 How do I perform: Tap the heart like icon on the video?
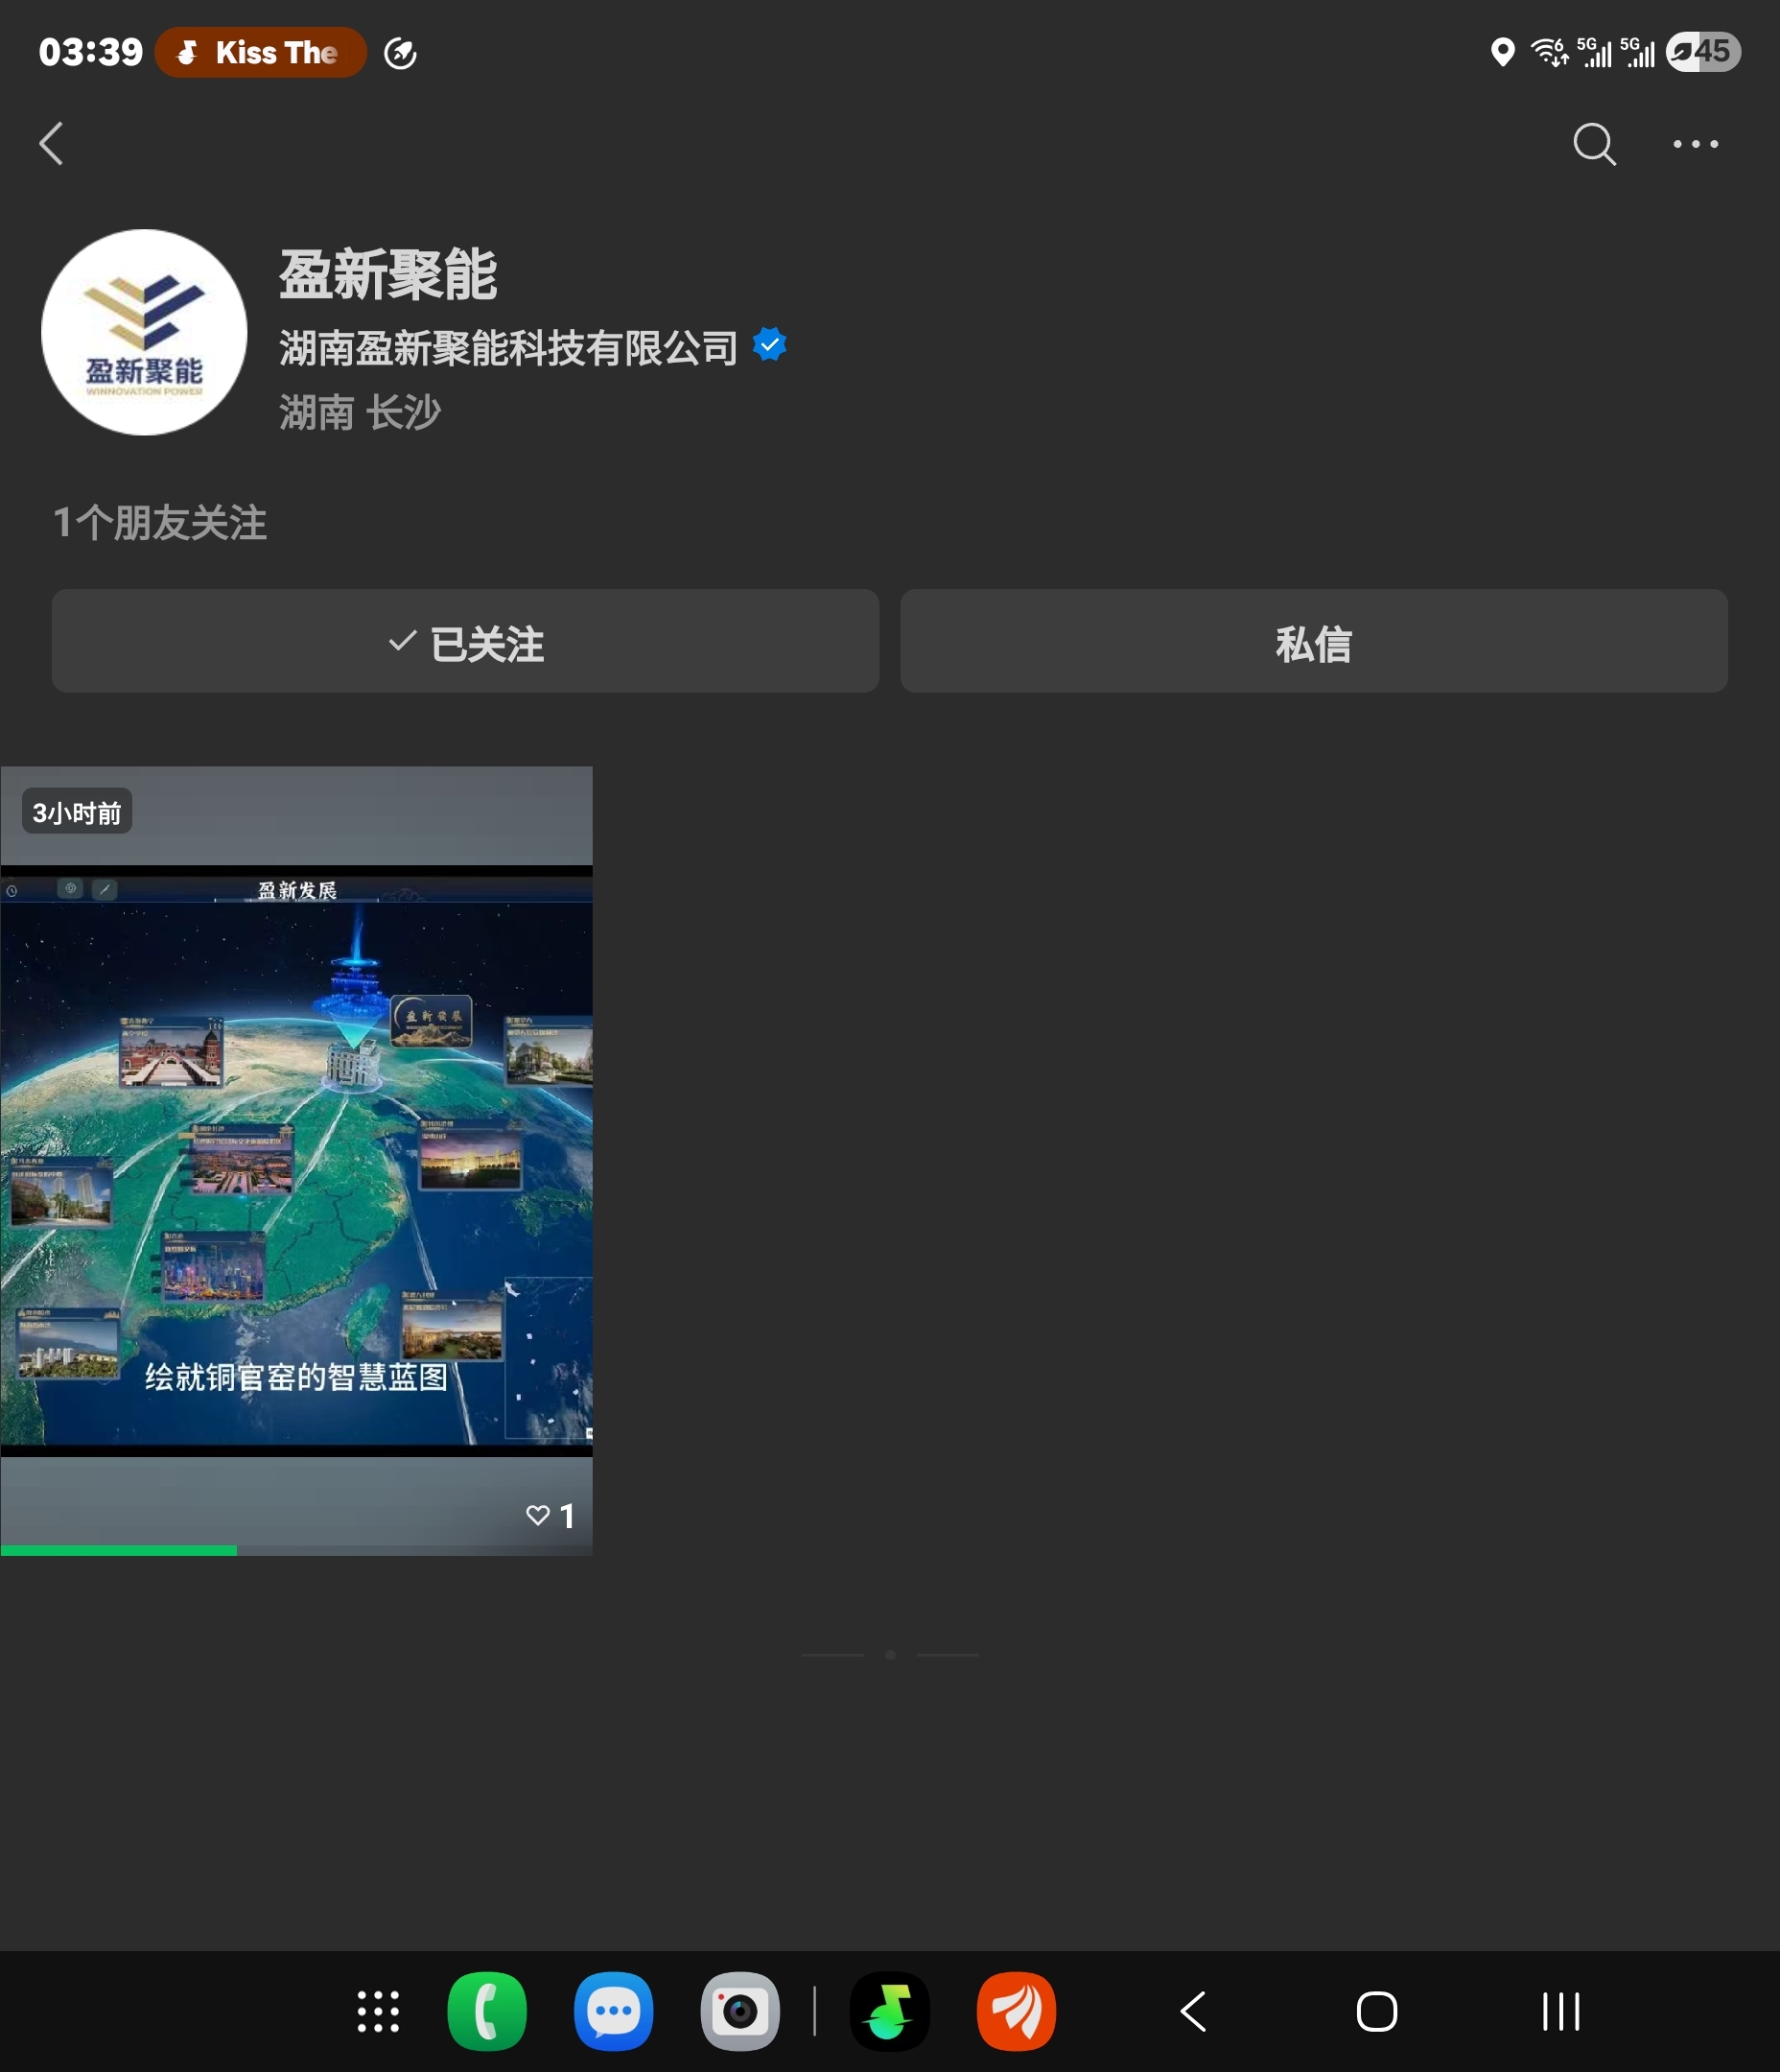click(x=538, y=1515)
